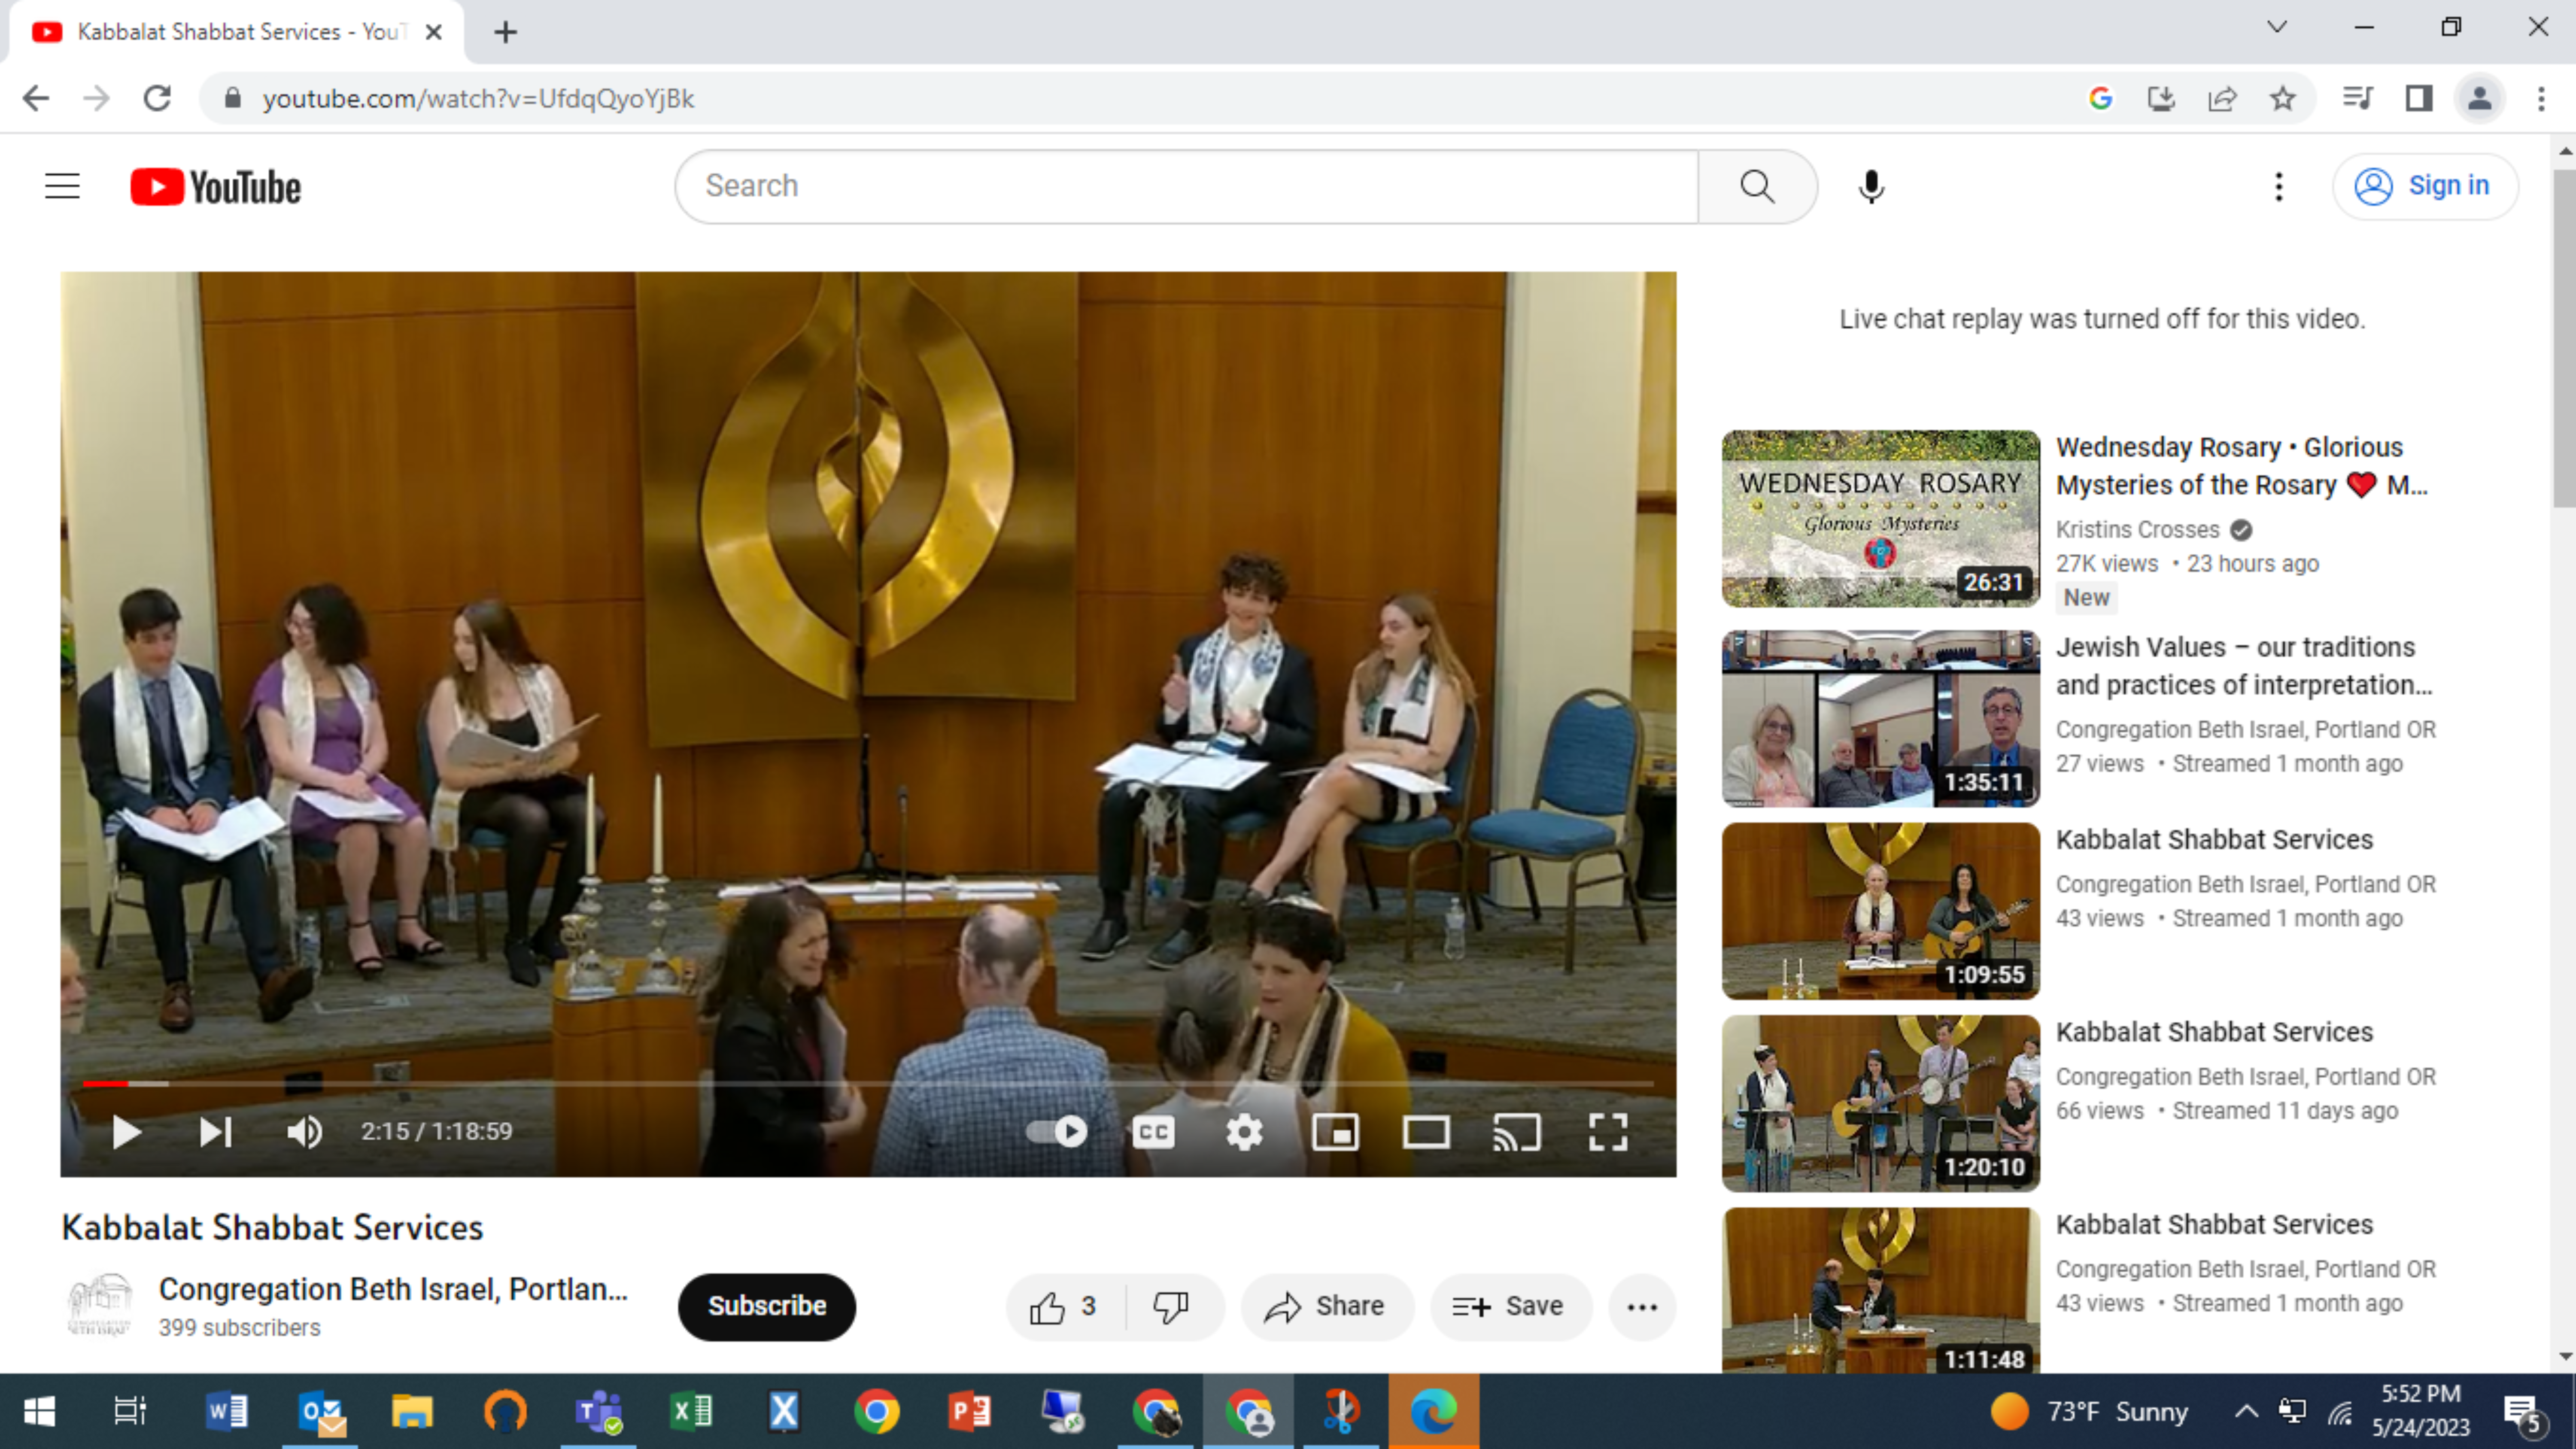This screenshot has width=2576, height=1449.
Task: Like the video with thumbs up
Action: click(x=1065, y=1306)
